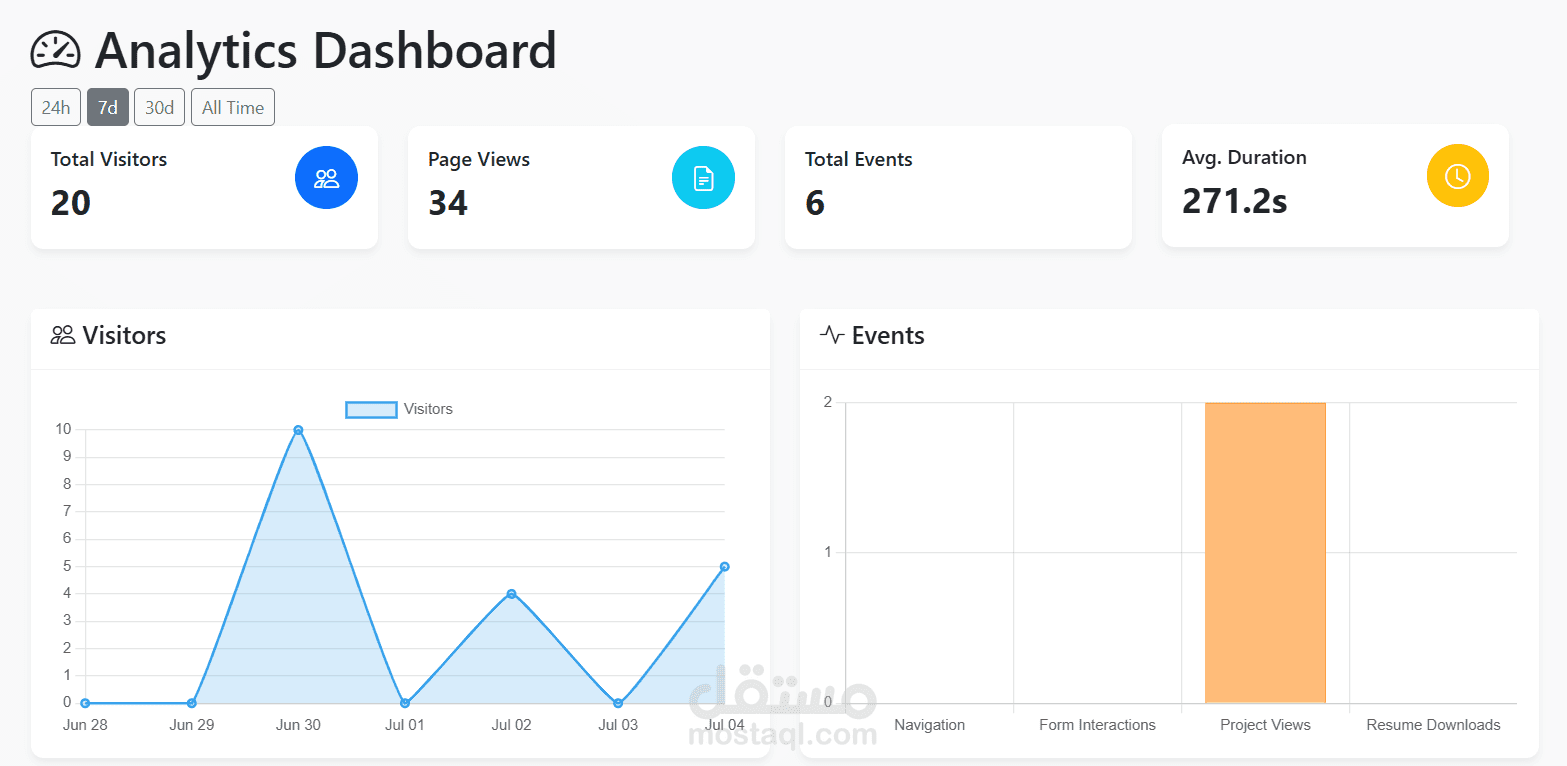This screenshot has width=1567, height=766.
Task: Click the cyan Page Views document icon
Action: [x=703, y=178]
